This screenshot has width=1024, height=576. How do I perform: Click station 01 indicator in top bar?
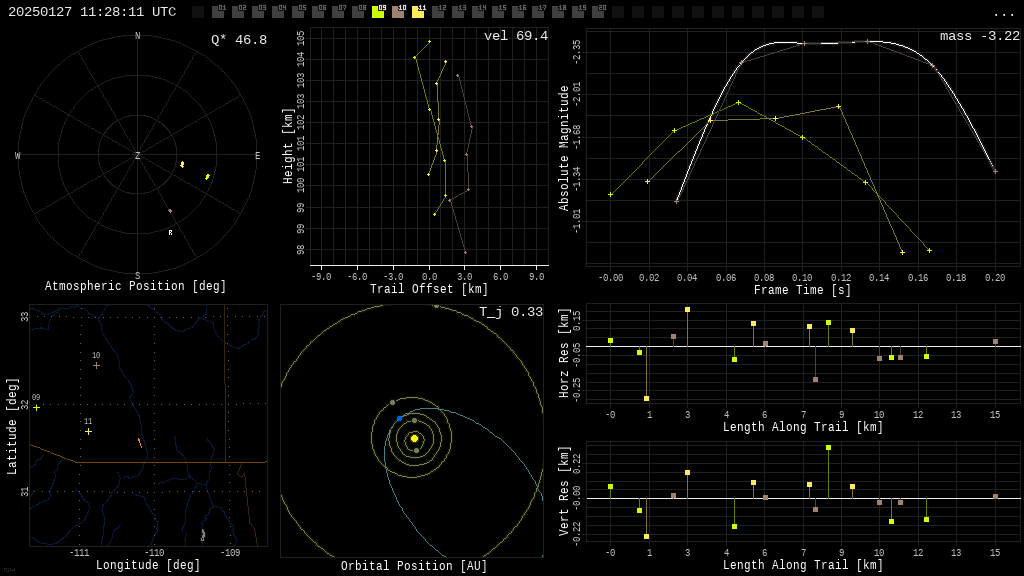click(x=218, y=12)
